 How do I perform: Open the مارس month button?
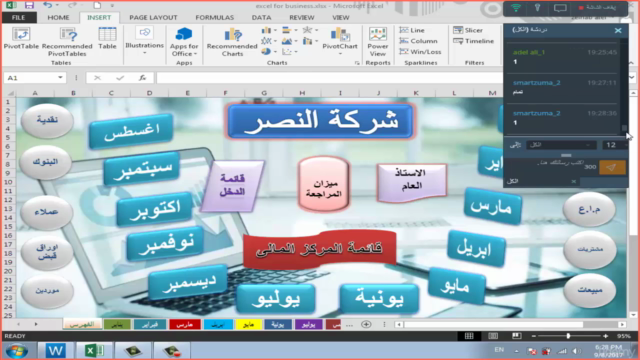pos(493,206)
